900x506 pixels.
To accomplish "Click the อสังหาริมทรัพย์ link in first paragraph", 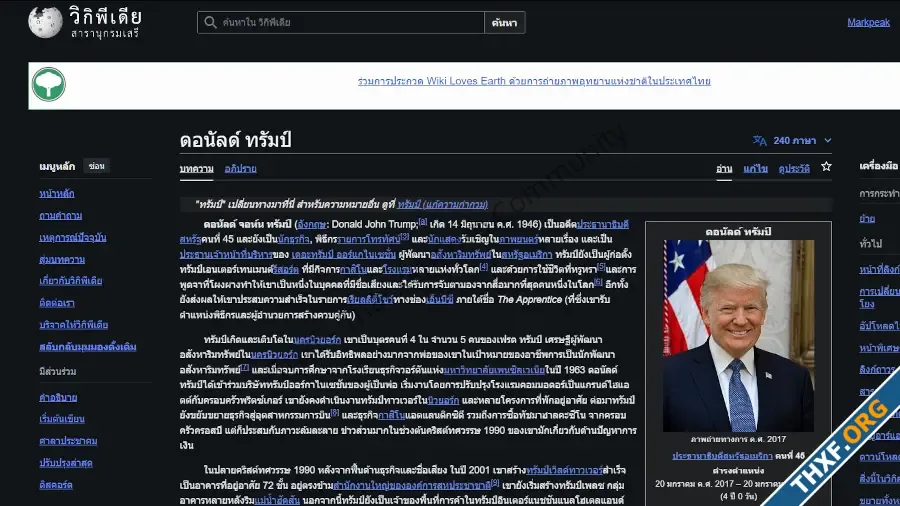I will point(460,254).
